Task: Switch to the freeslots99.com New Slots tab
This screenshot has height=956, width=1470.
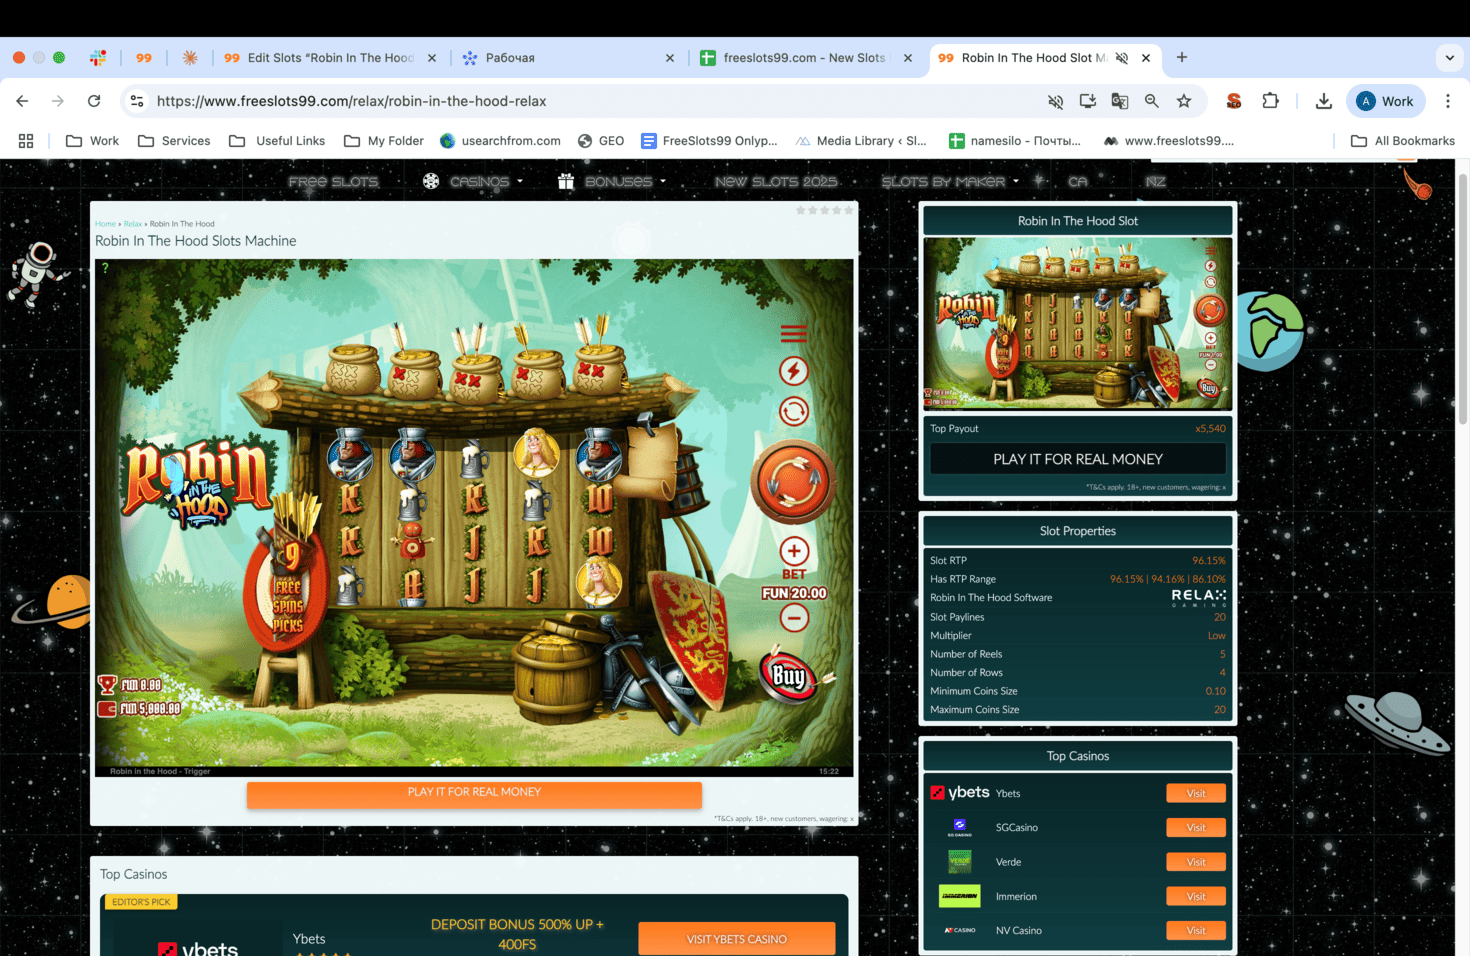Action: click(x=800, y=57)
